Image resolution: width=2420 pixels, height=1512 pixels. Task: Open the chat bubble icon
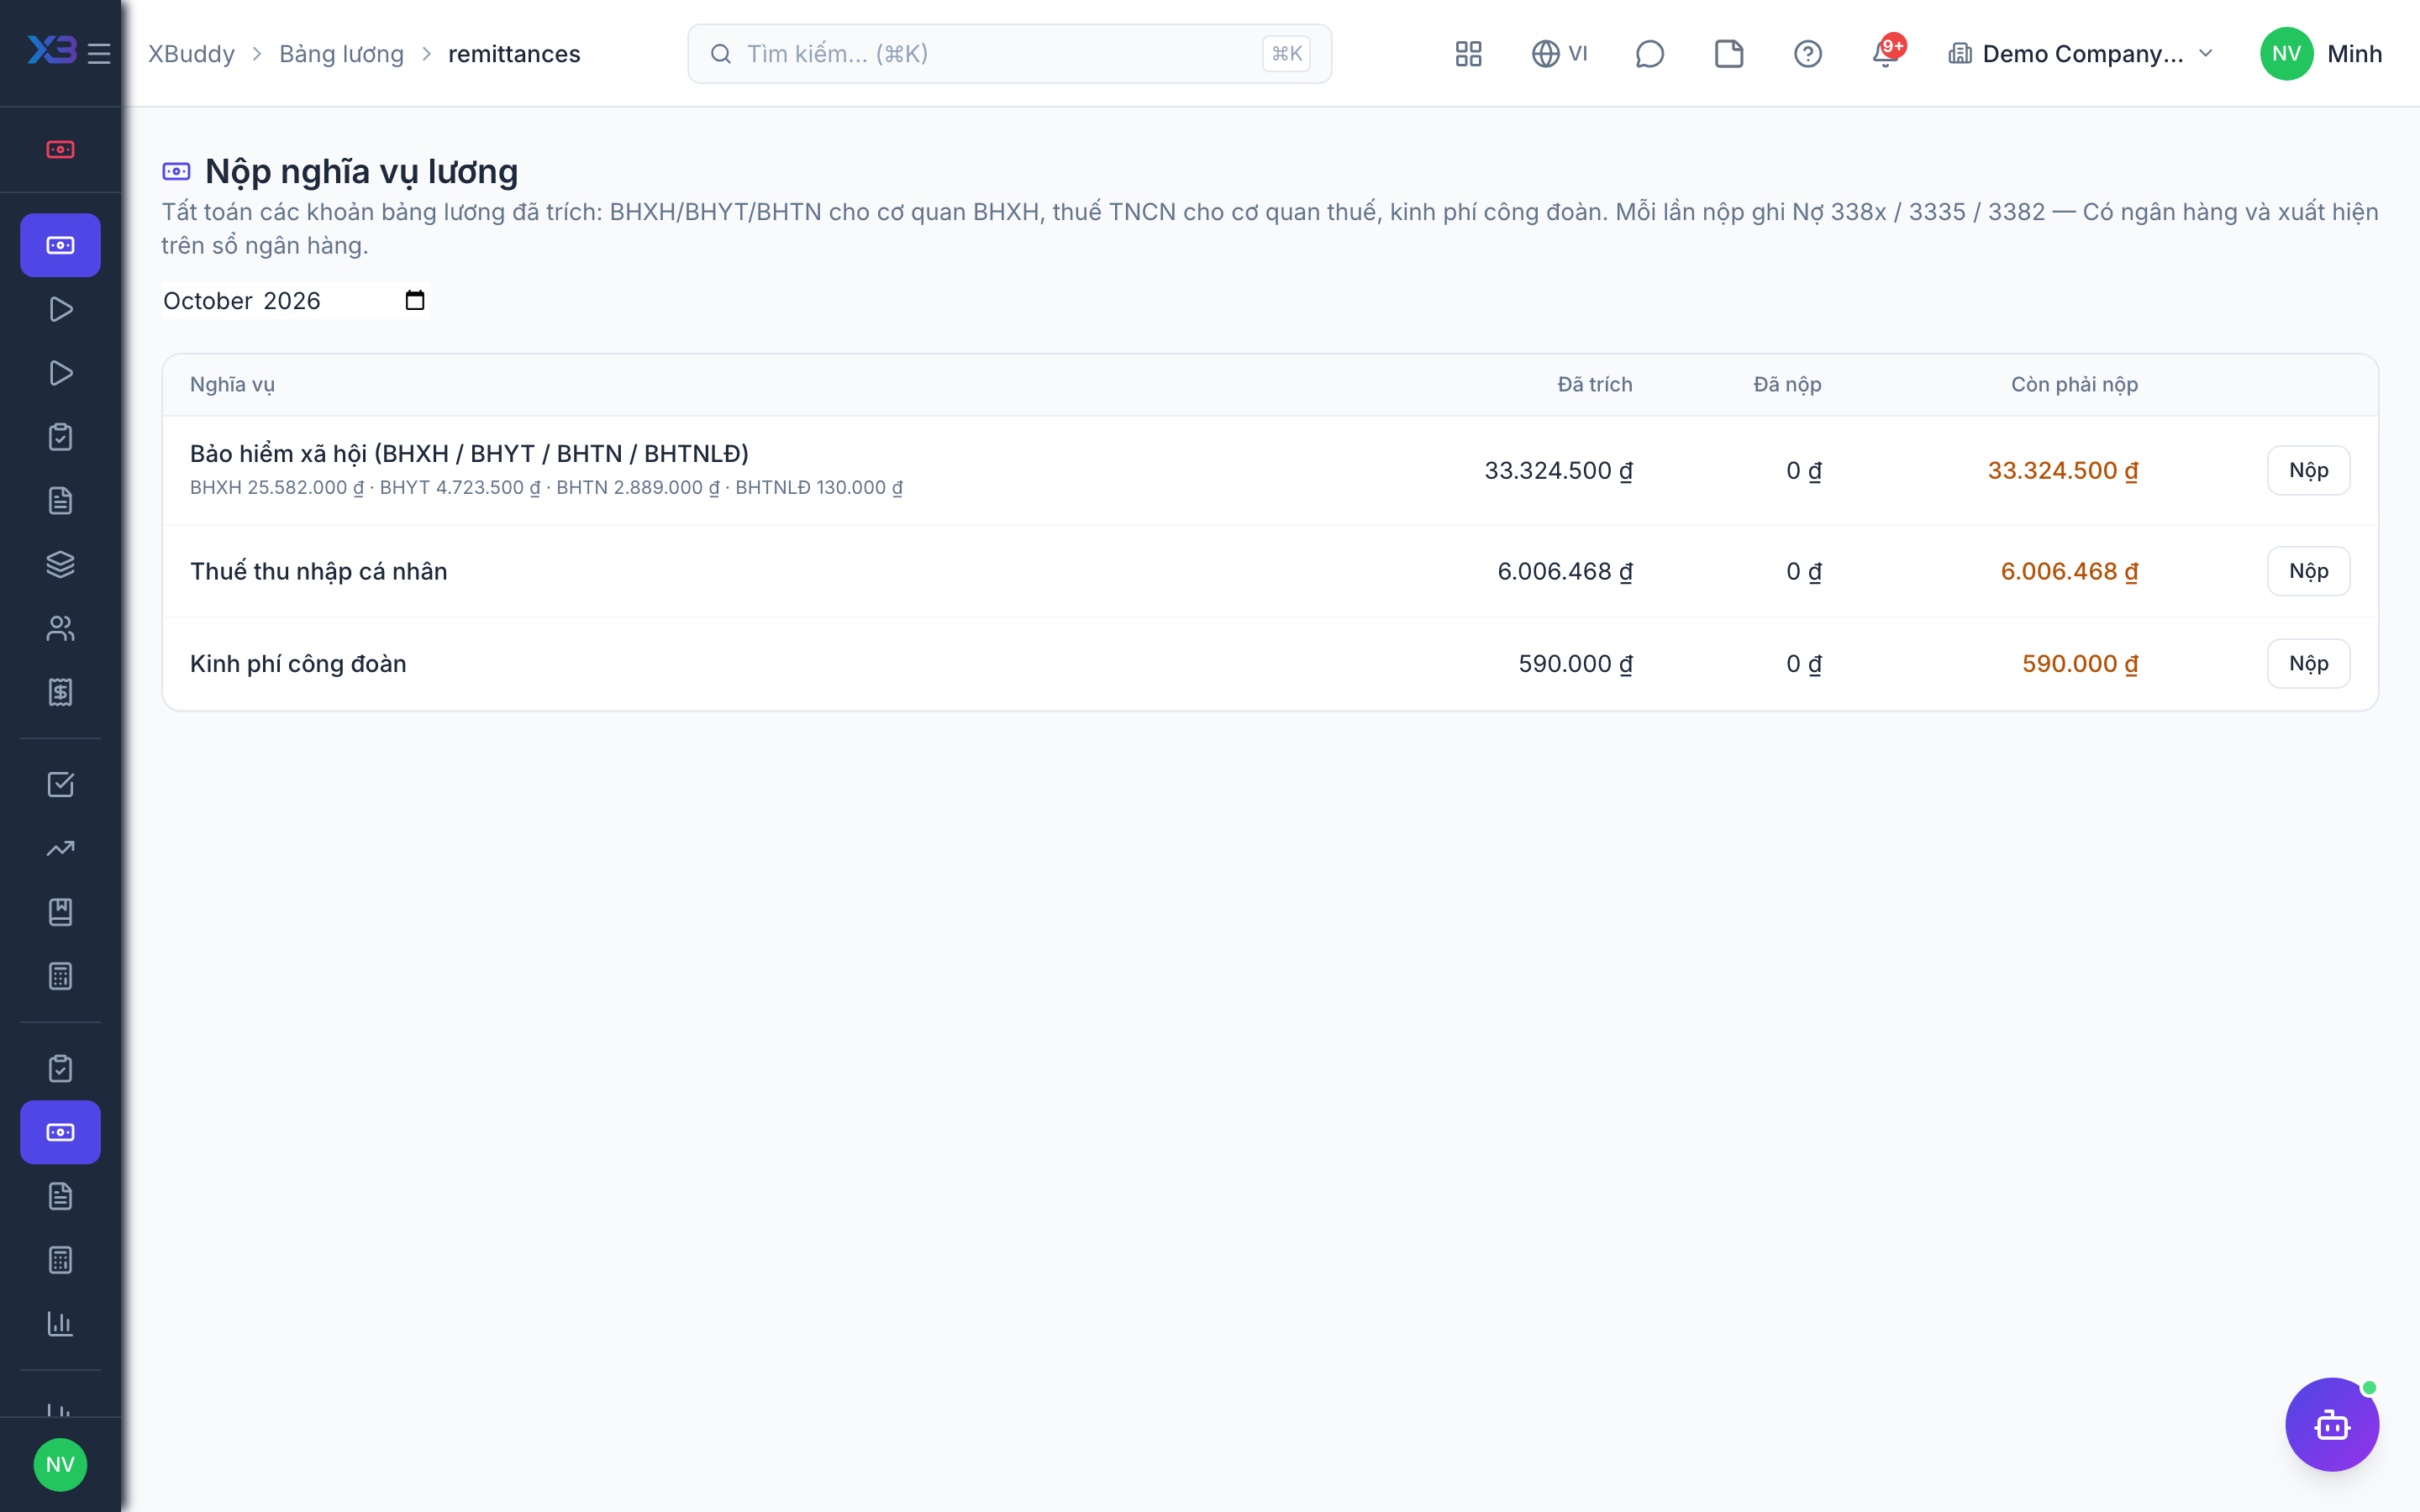coord(1649,54)
